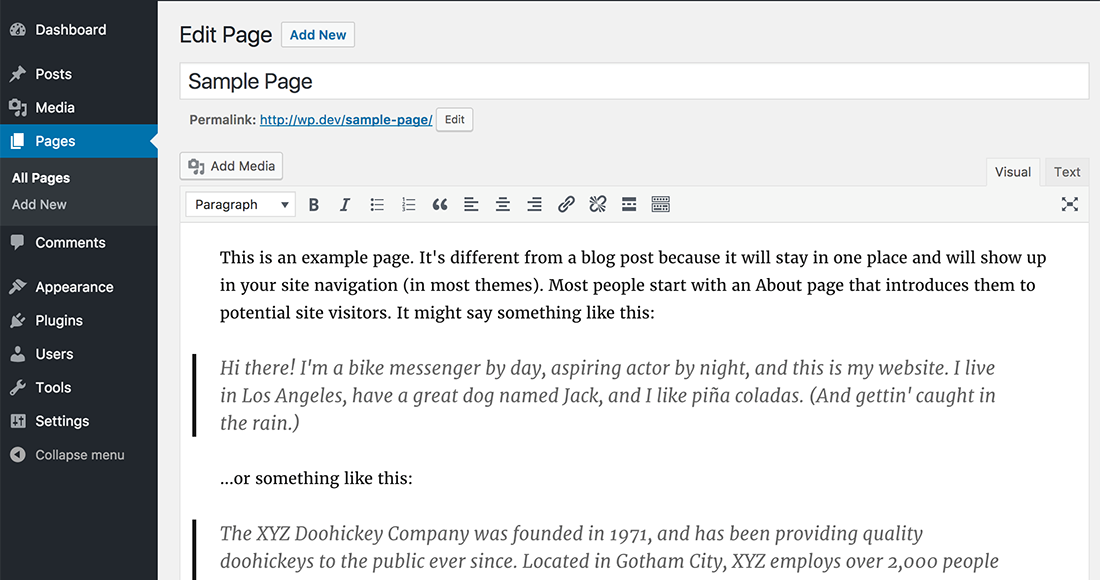Align the text right

pyautogui.click(x=534, y=204)
